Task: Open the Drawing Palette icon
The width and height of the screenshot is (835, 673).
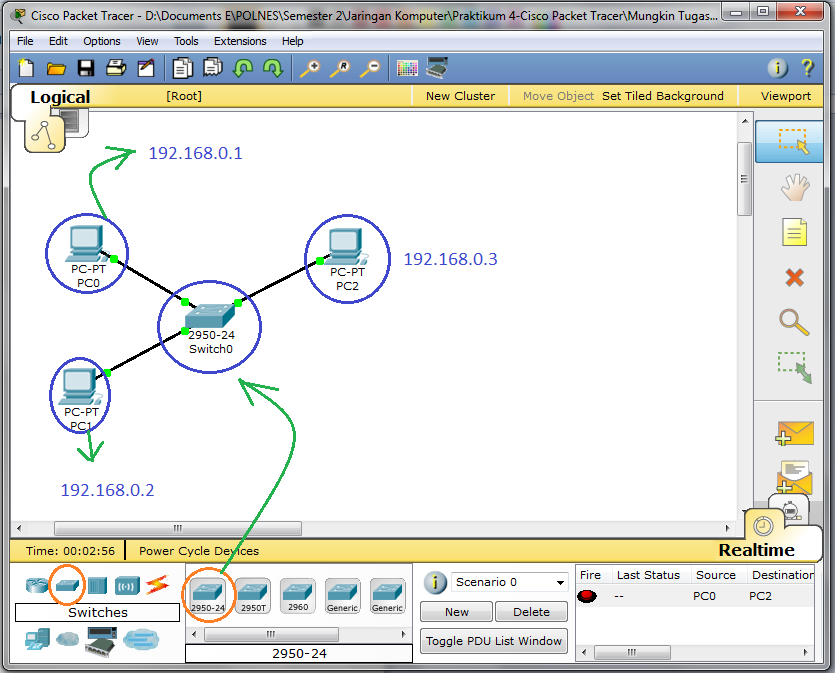Action: click(407, 68)
